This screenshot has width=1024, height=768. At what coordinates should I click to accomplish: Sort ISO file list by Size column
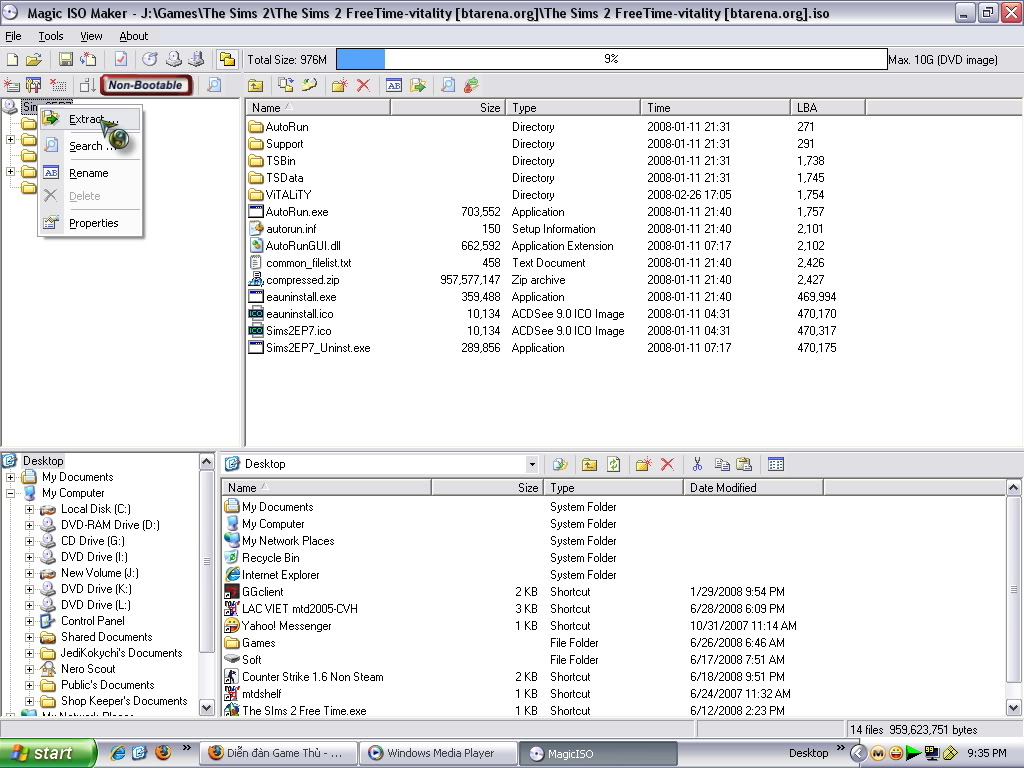pyautogui.click(x=448, y=108)
